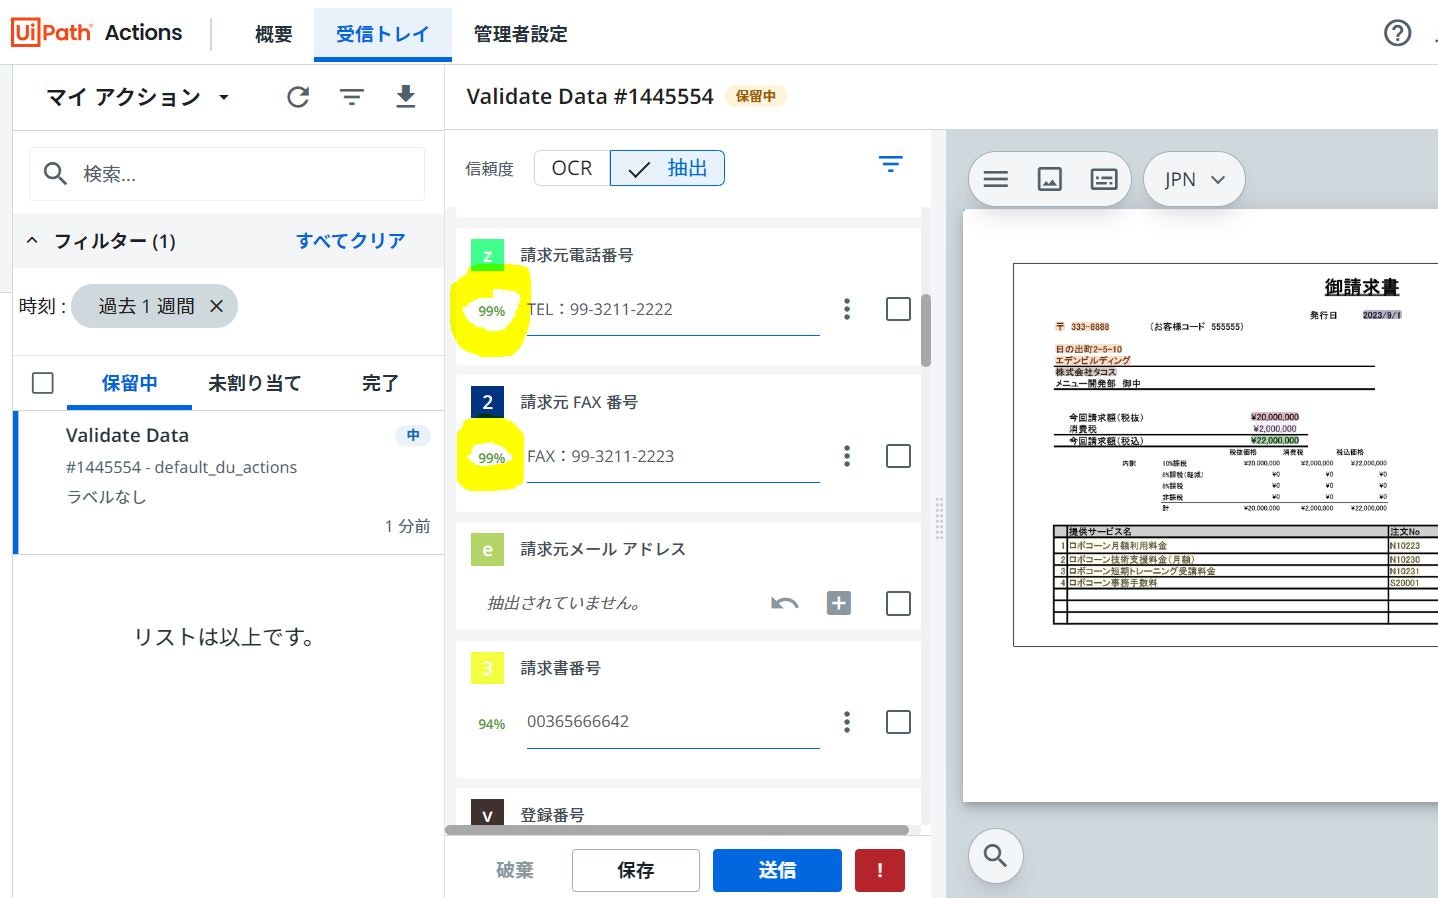Collapse the フィルター (1) section

coord(31,241)
